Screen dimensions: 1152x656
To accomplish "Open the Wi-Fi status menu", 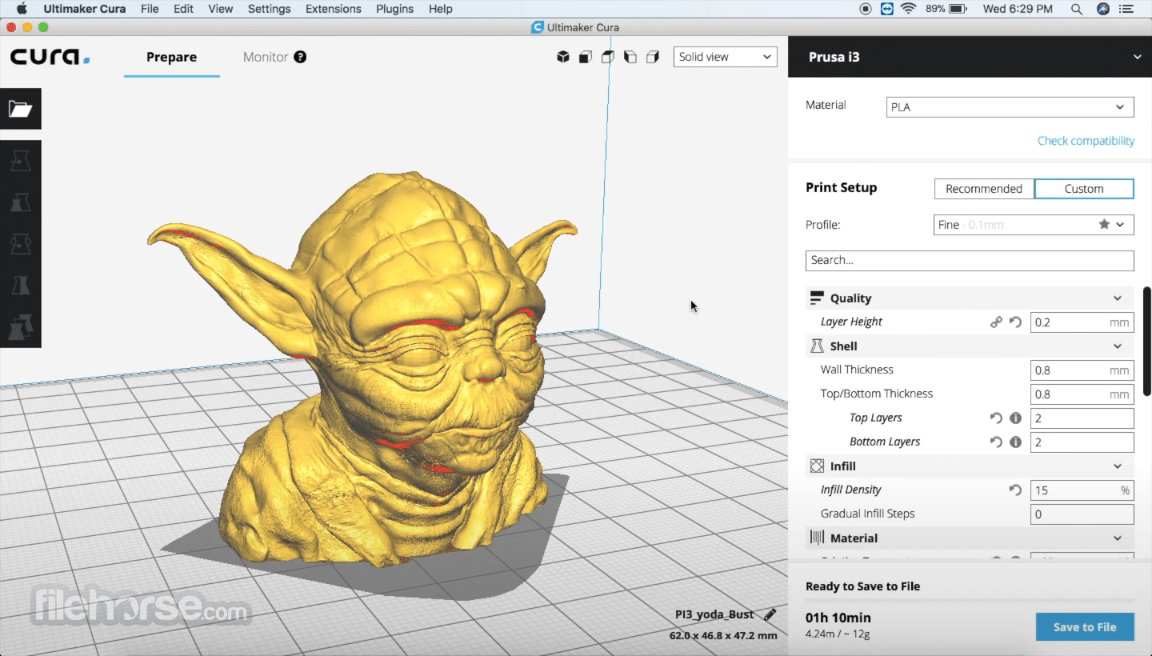I will pyautogui.click(x=908, y=9).
